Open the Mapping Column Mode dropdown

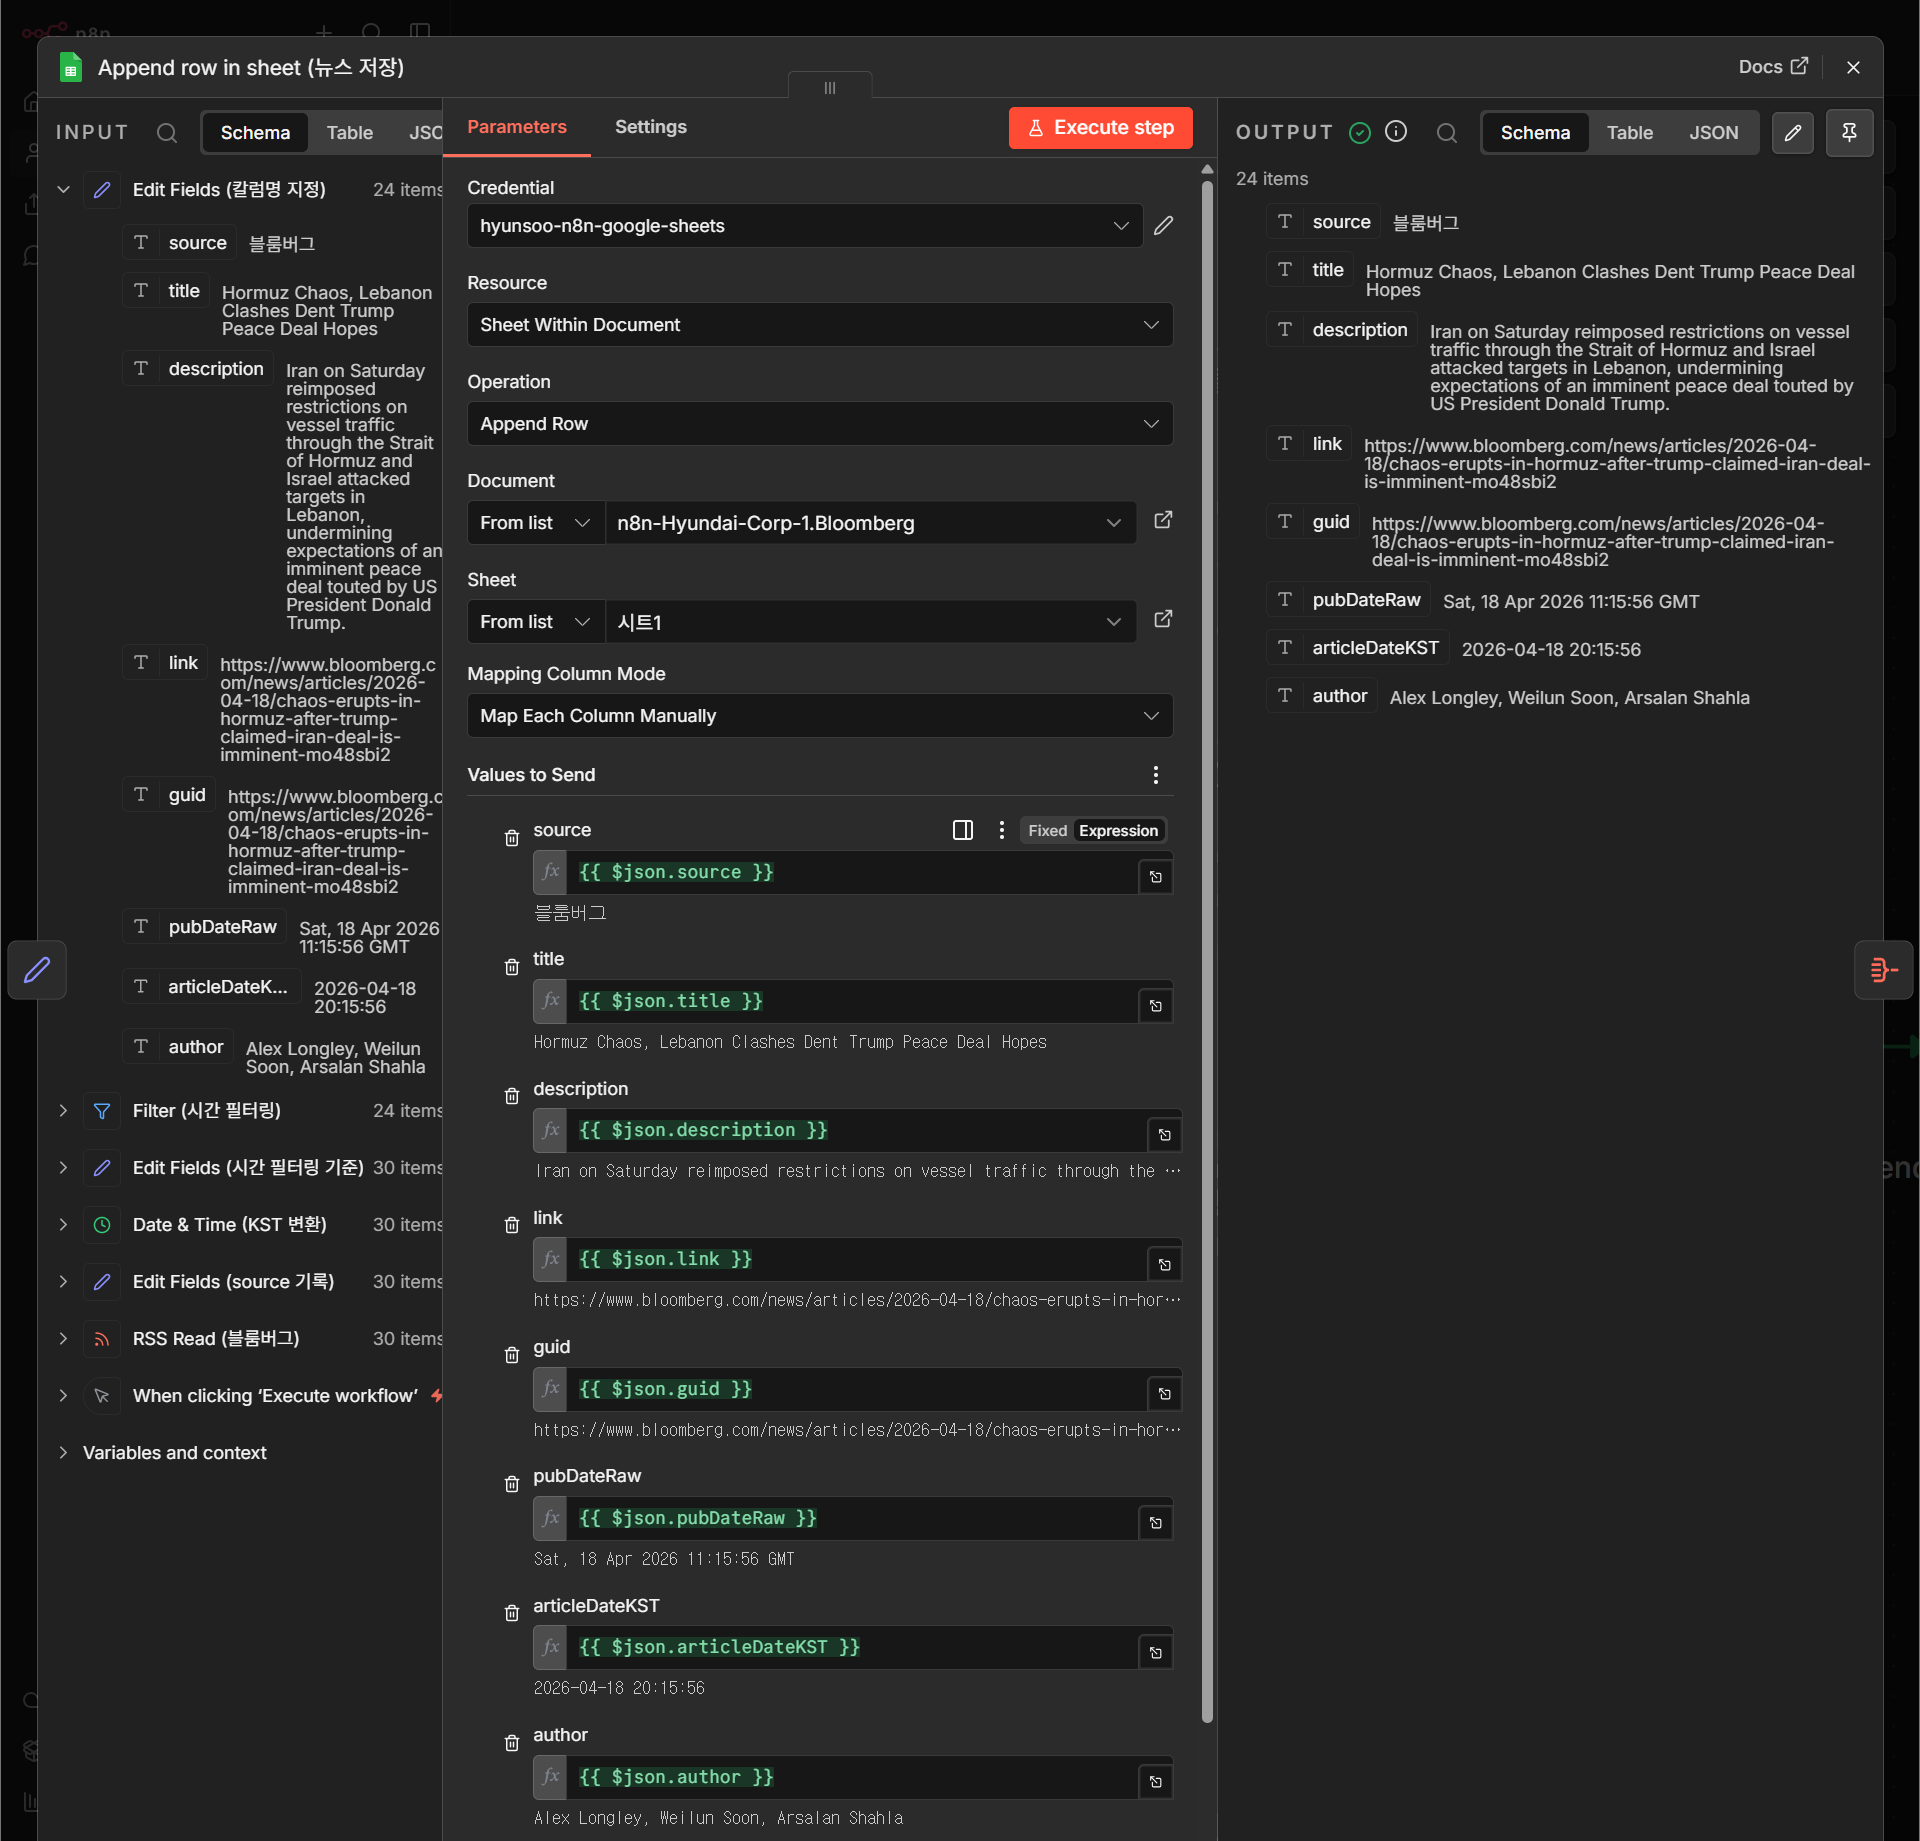pos(820,716)
